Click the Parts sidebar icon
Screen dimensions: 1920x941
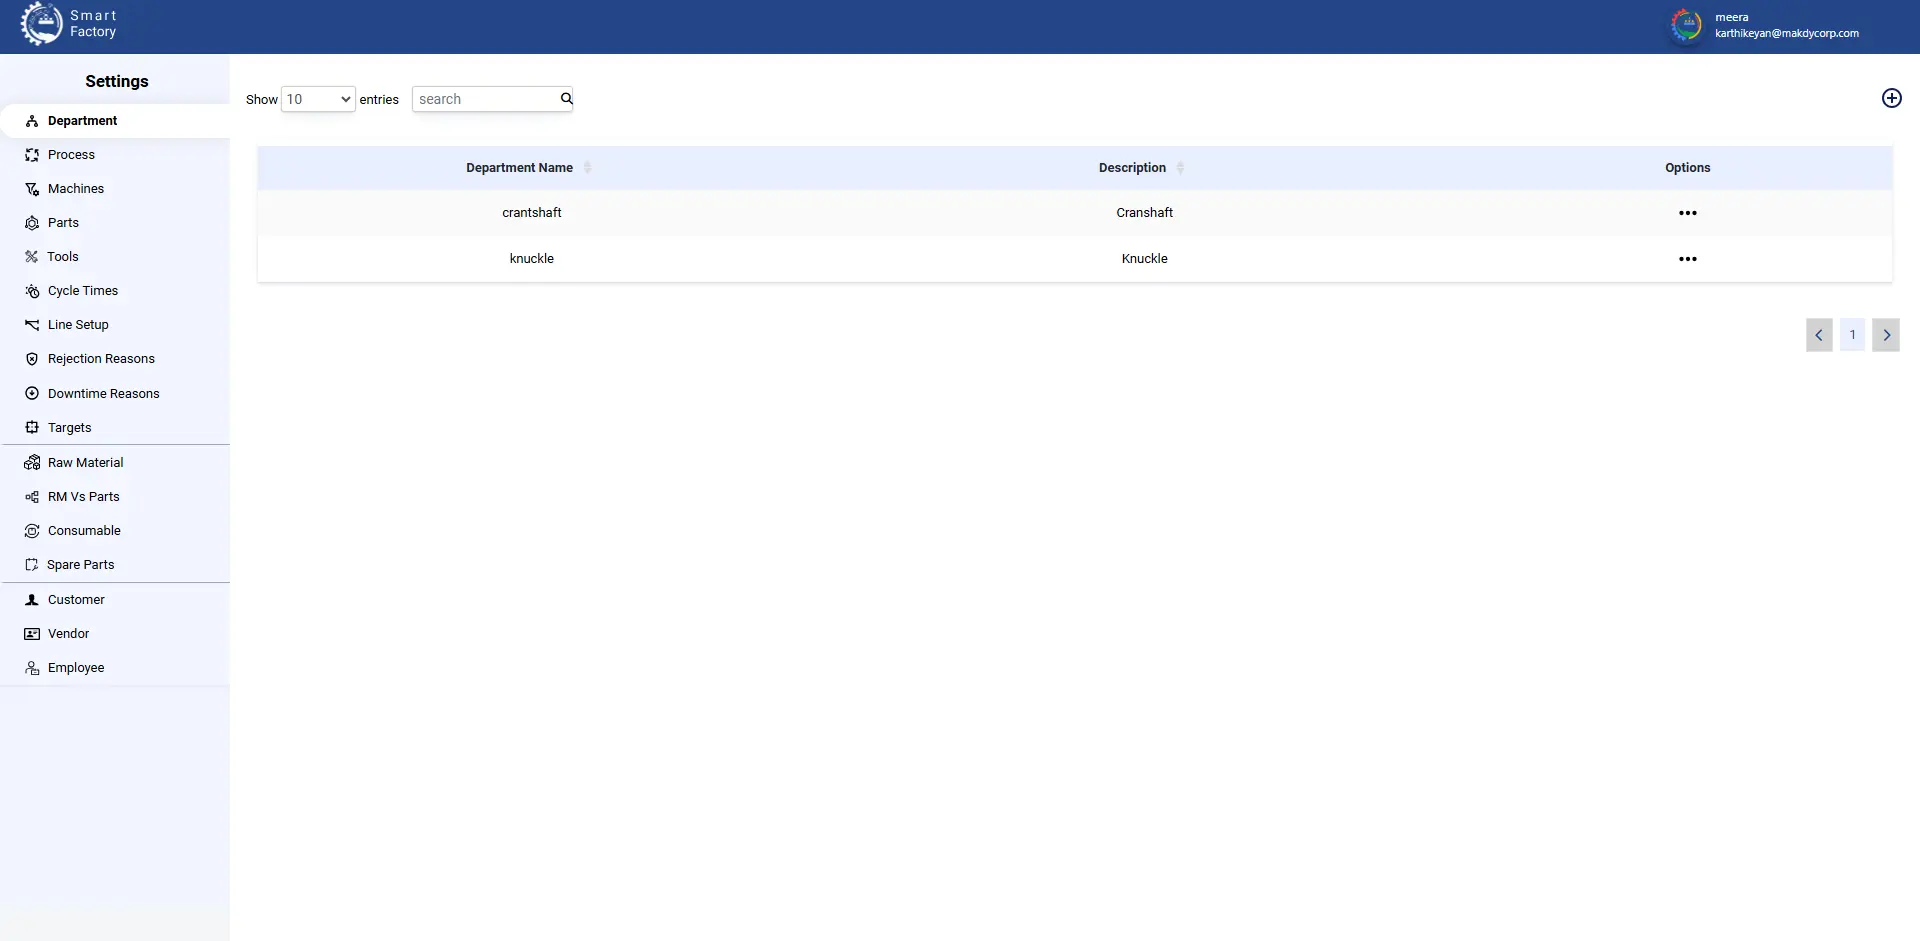pos(32,223)
